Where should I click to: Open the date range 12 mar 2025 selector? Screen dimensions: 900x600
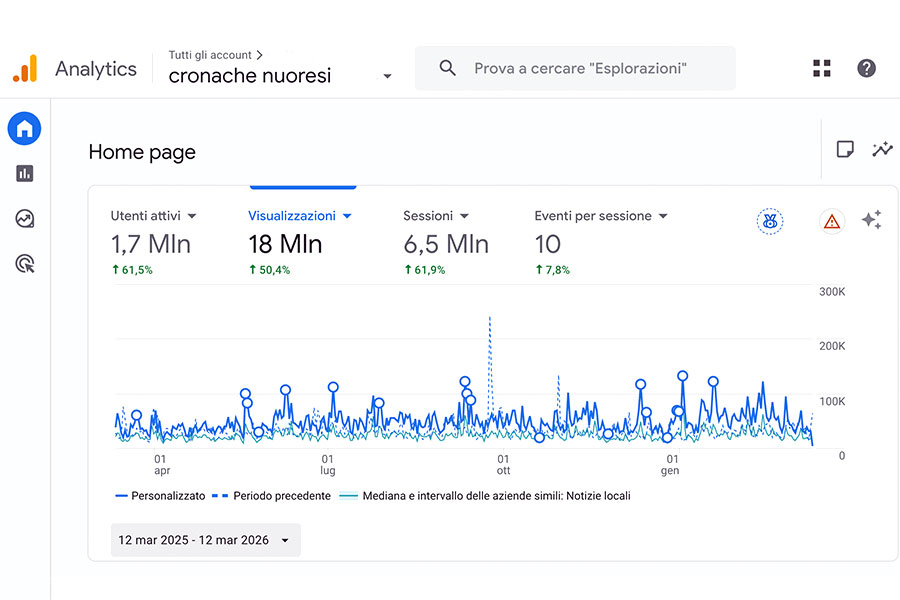(205, 540)
